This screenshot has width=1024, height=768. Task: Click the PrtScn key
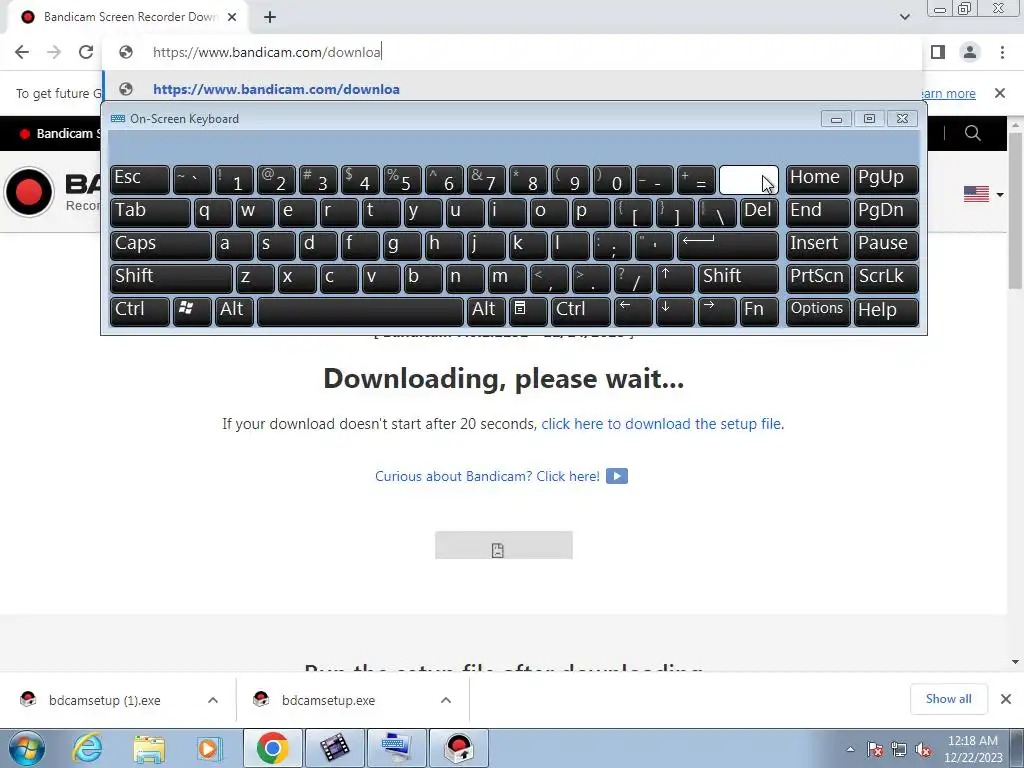818,278
